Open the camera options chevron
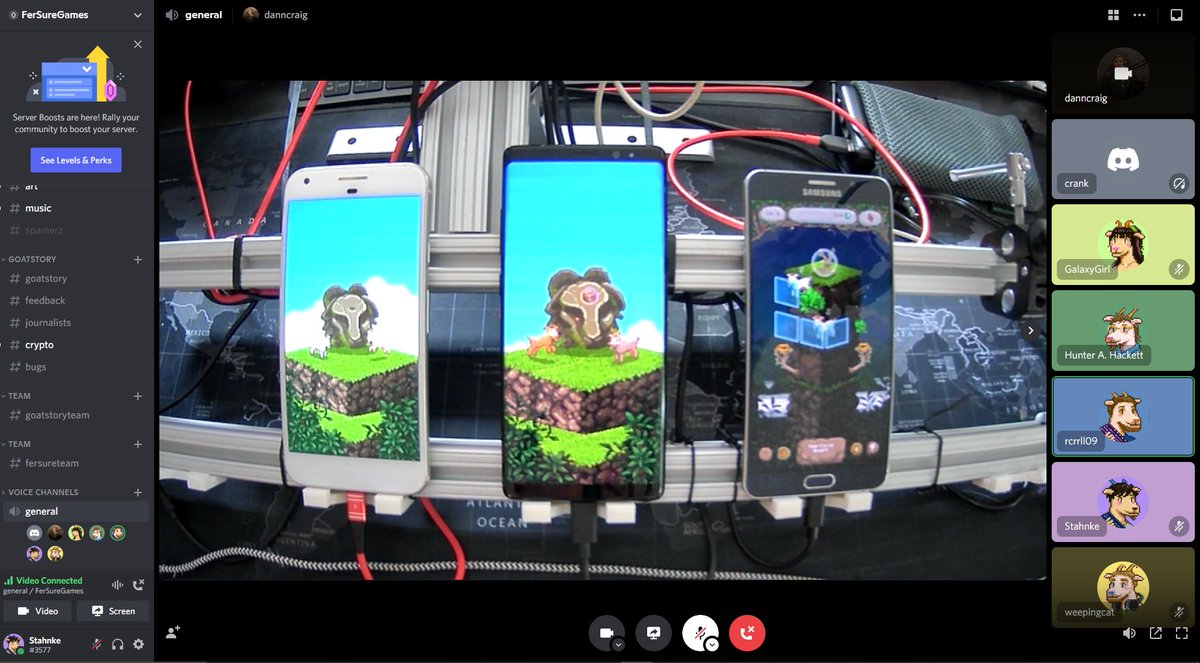Screen dimensions: 1200x663 (618, 645)
